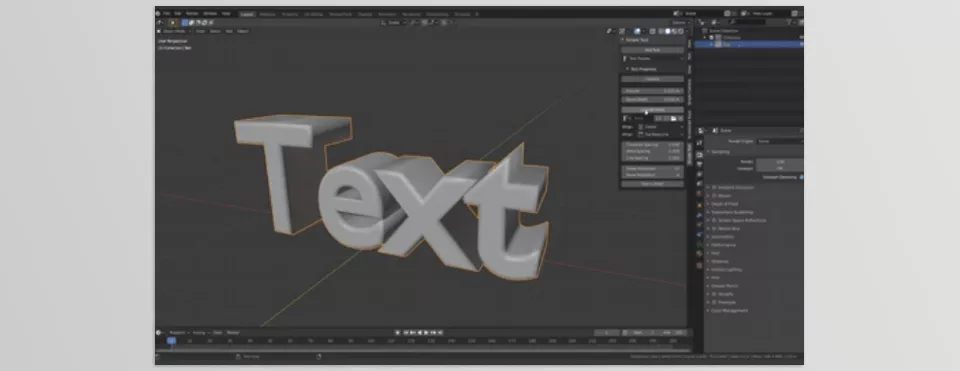This screenshot has height=371, width=960.
Task: Click the Extrude value field
Action: tap(653, 91)
